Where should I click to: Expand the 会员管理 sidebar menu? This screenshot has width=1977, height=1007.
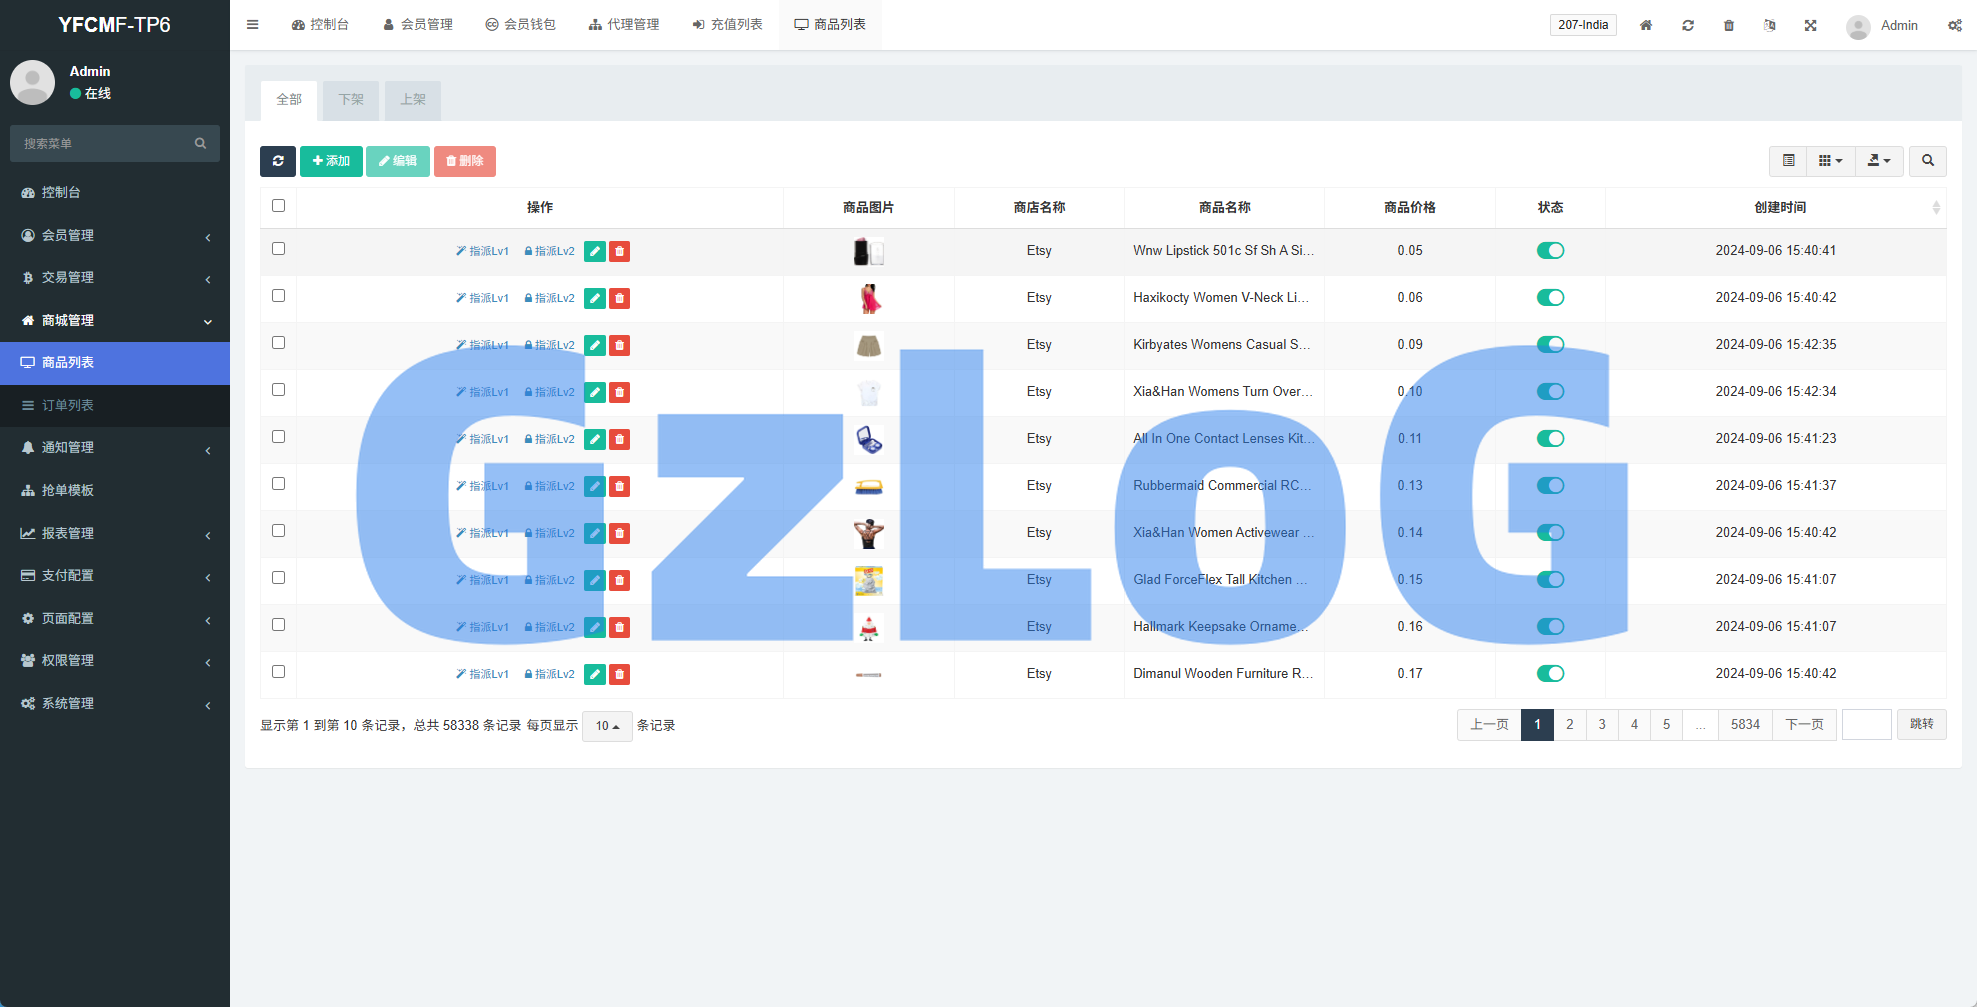point(115,235)
